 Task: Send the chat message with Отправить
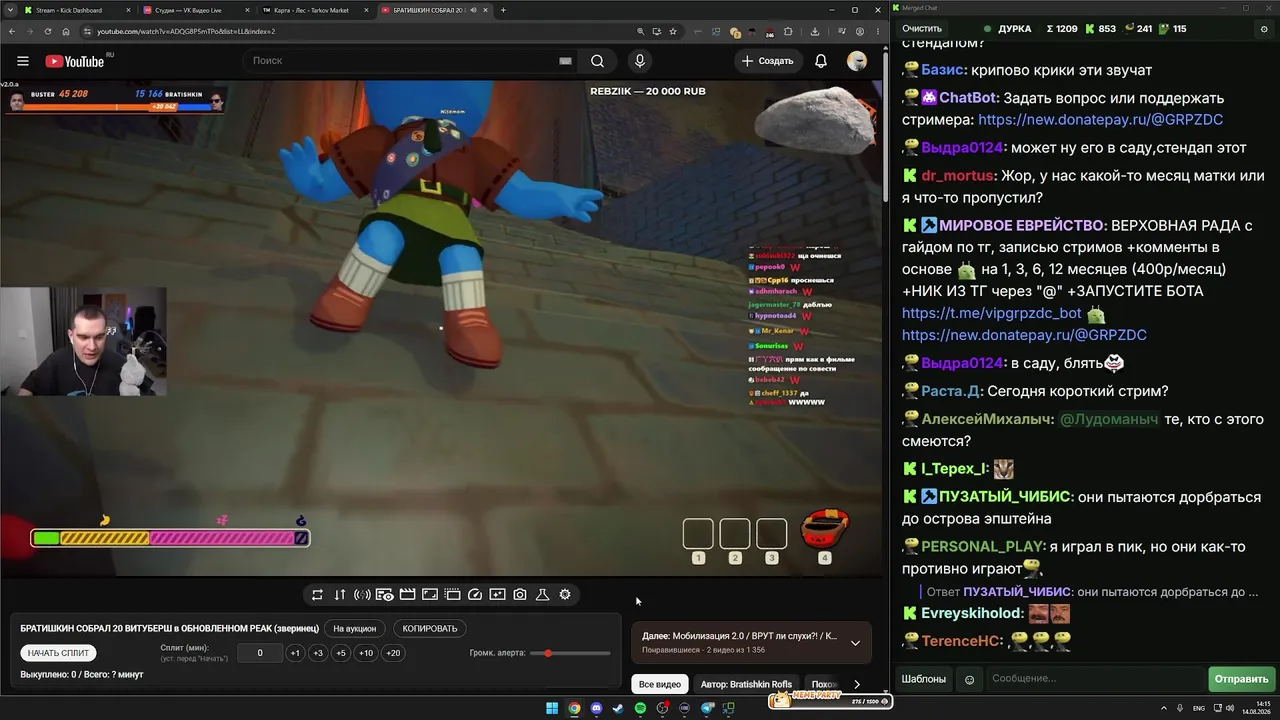1241,679
